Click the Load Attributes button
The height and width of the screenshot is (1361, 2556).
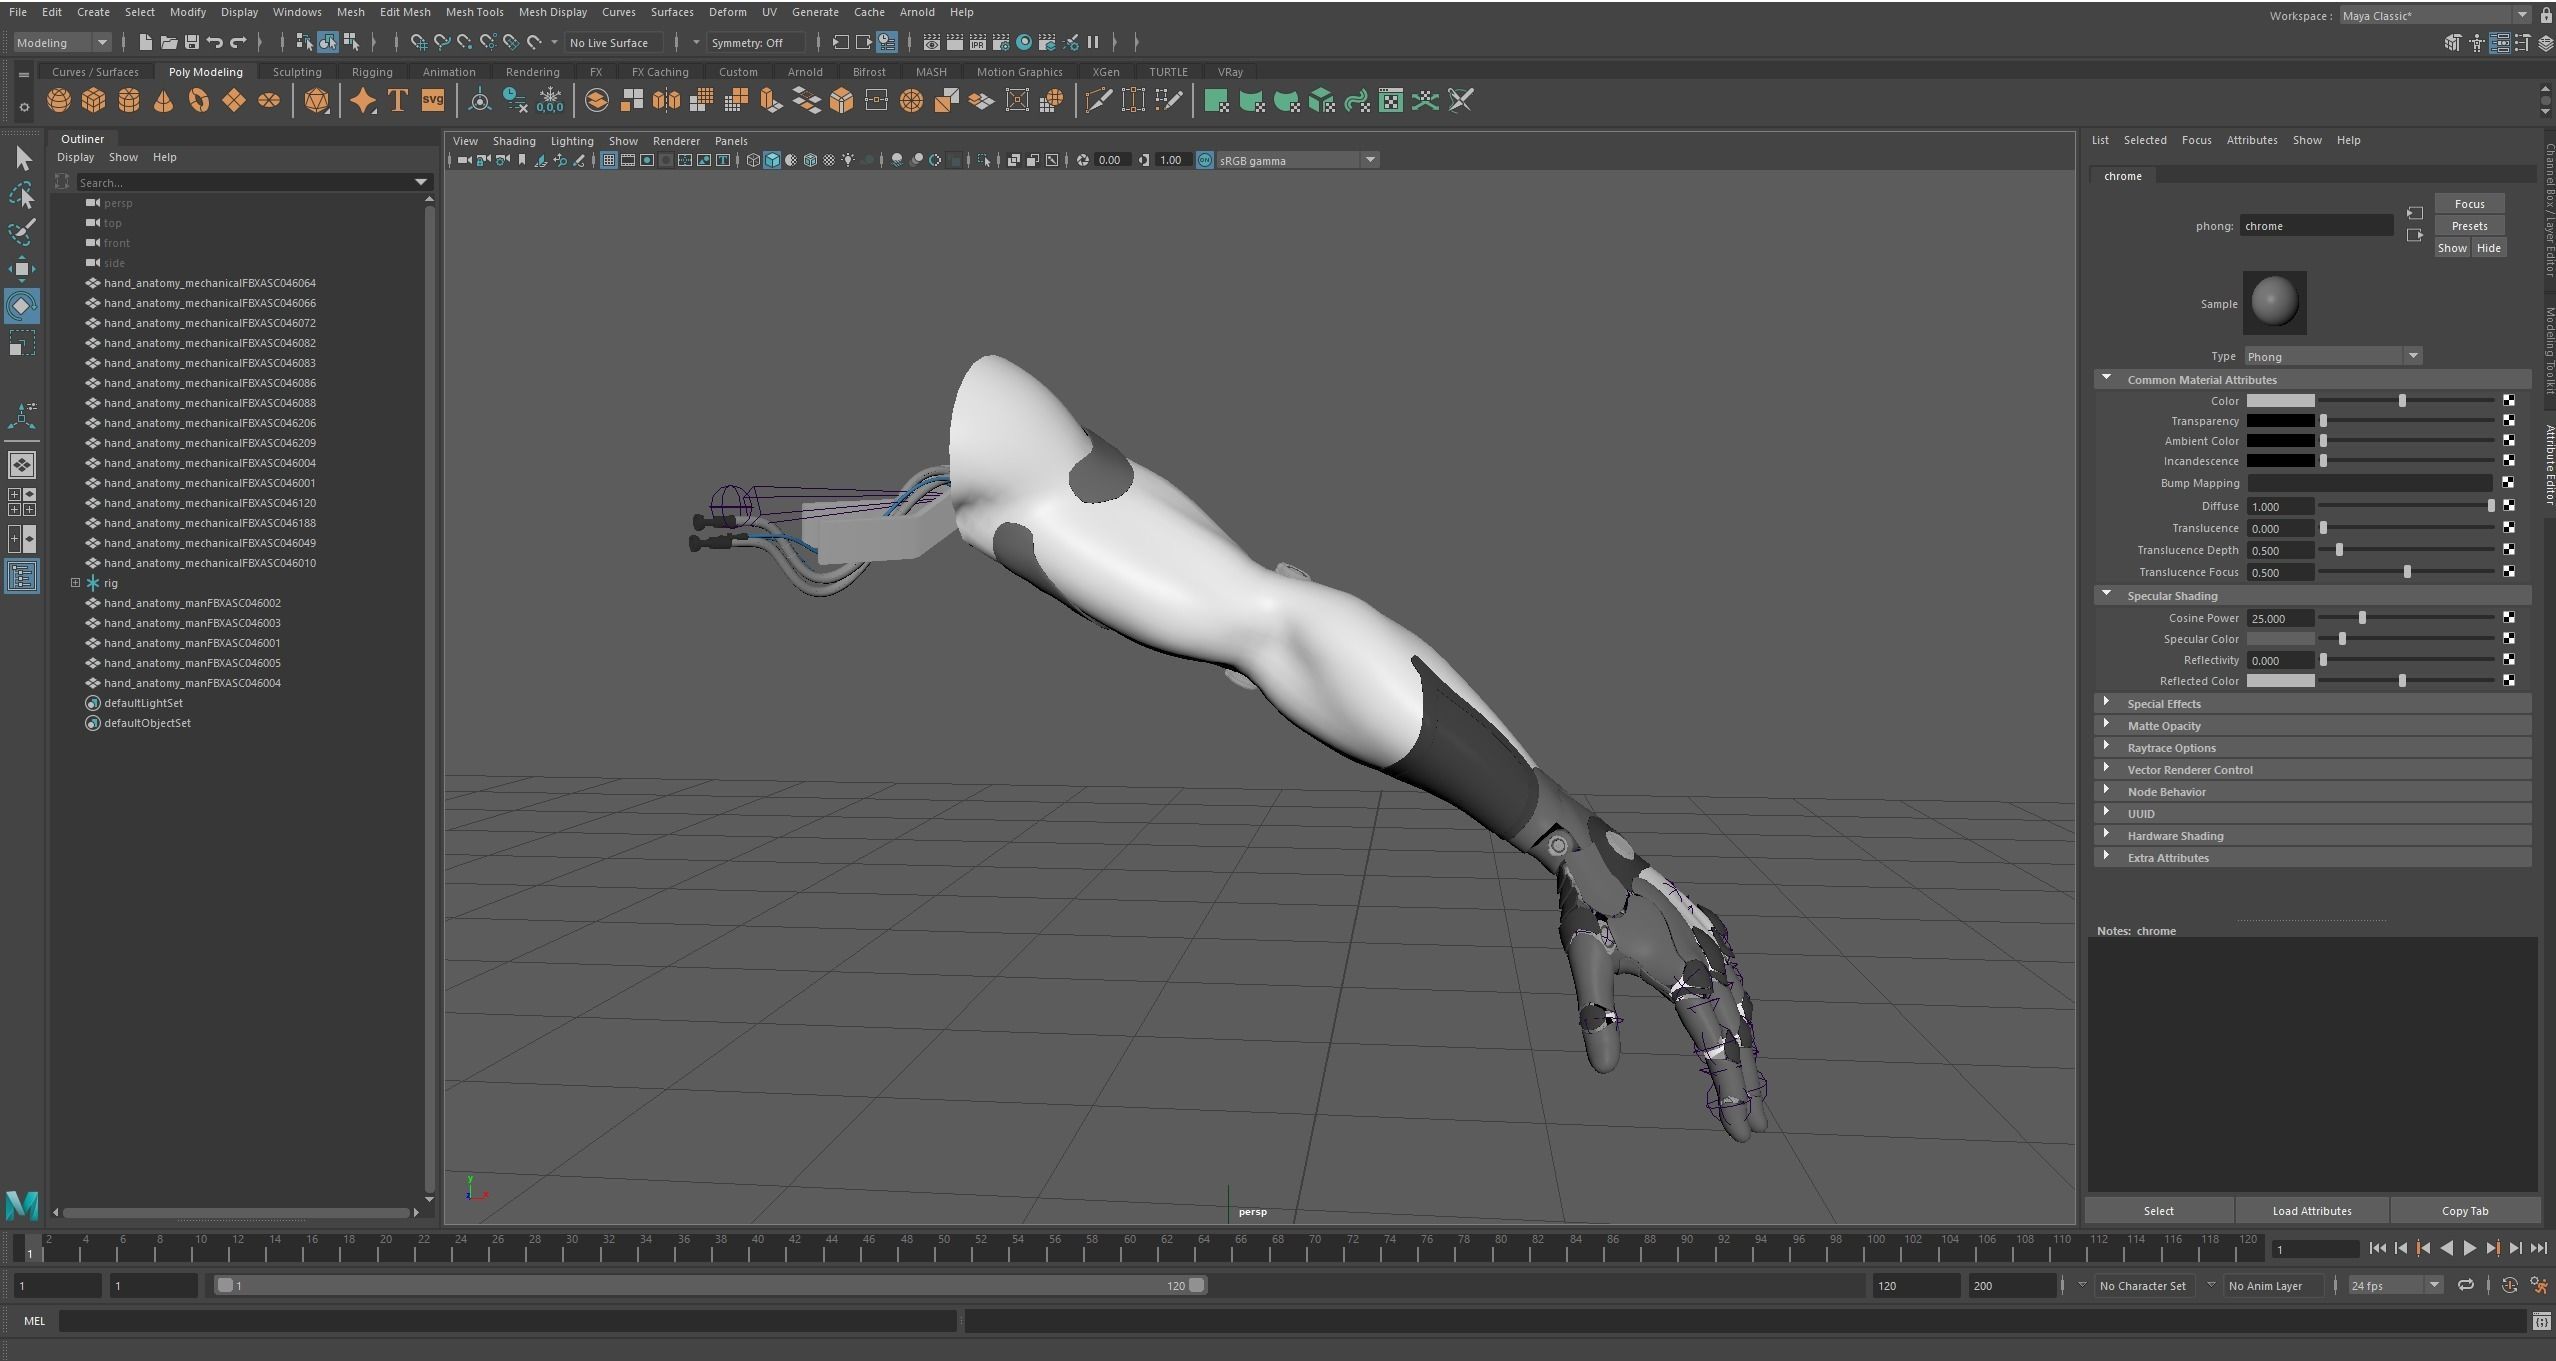click(2310, 1210)
